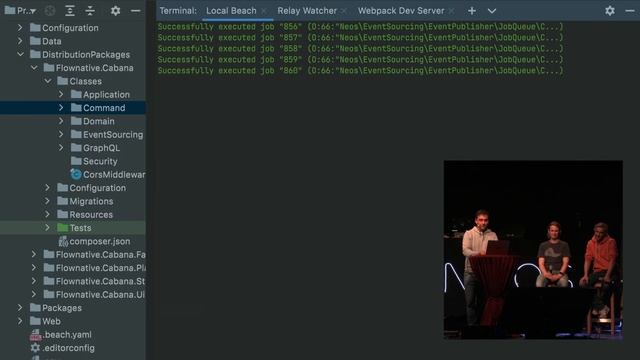Expand the Packages folder chevron

[x=20, y=308]
